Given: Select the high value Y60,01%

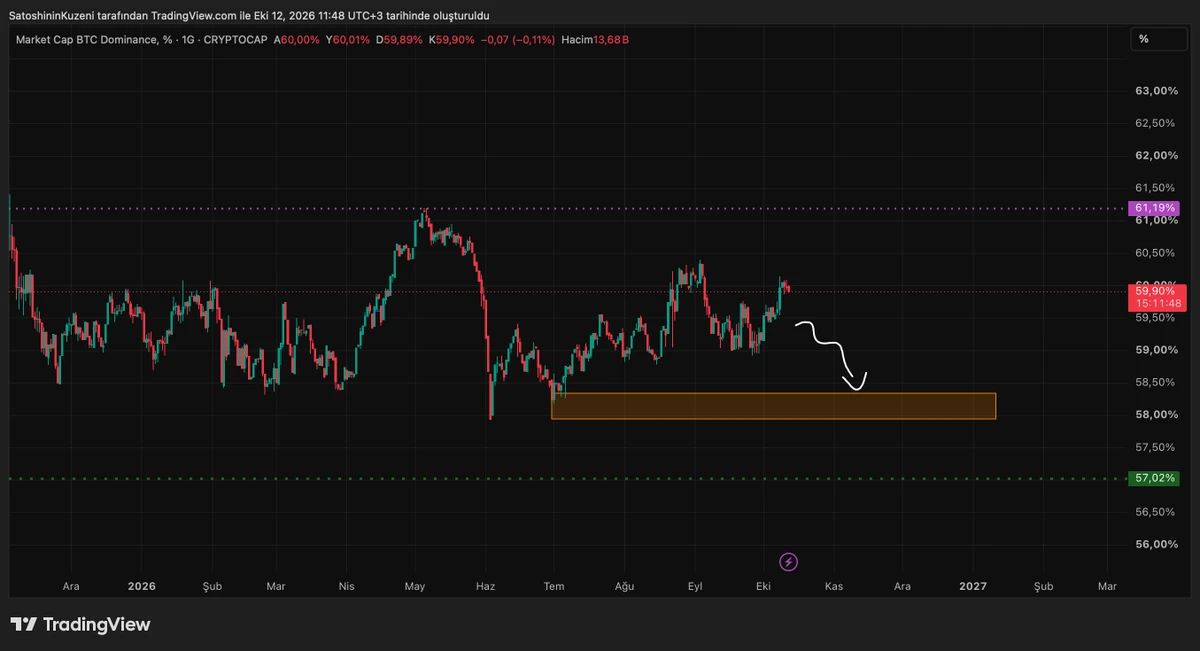Looking at the screenshot, I should point(348,40).
